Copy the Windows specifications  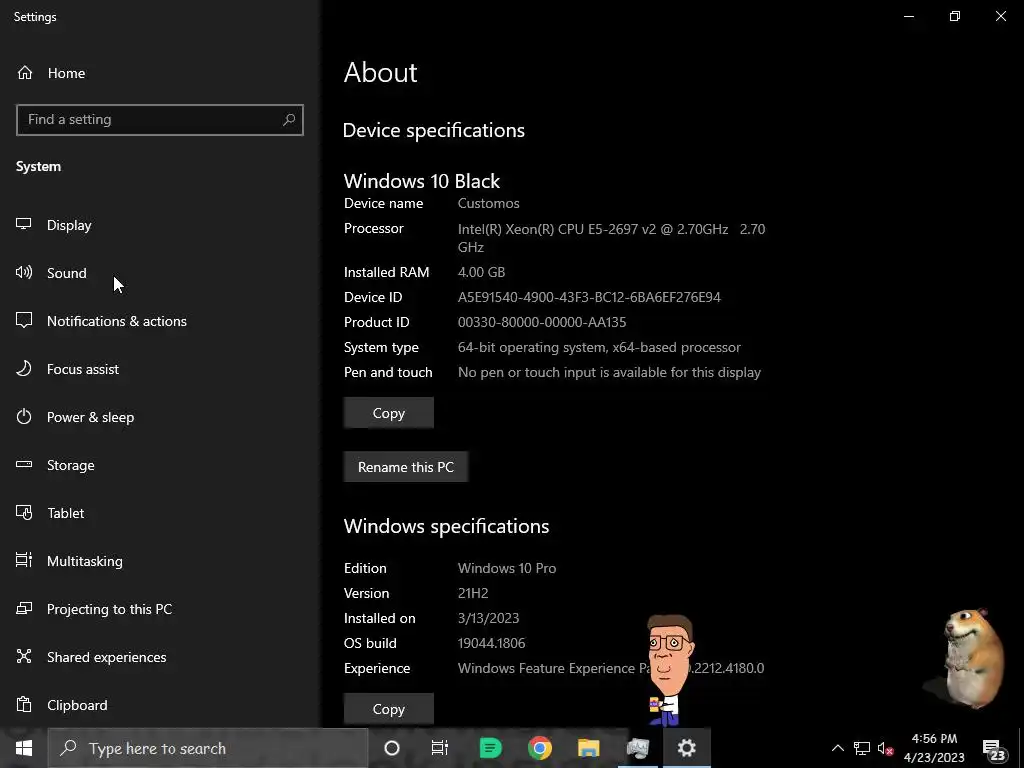tap(389, 709)
